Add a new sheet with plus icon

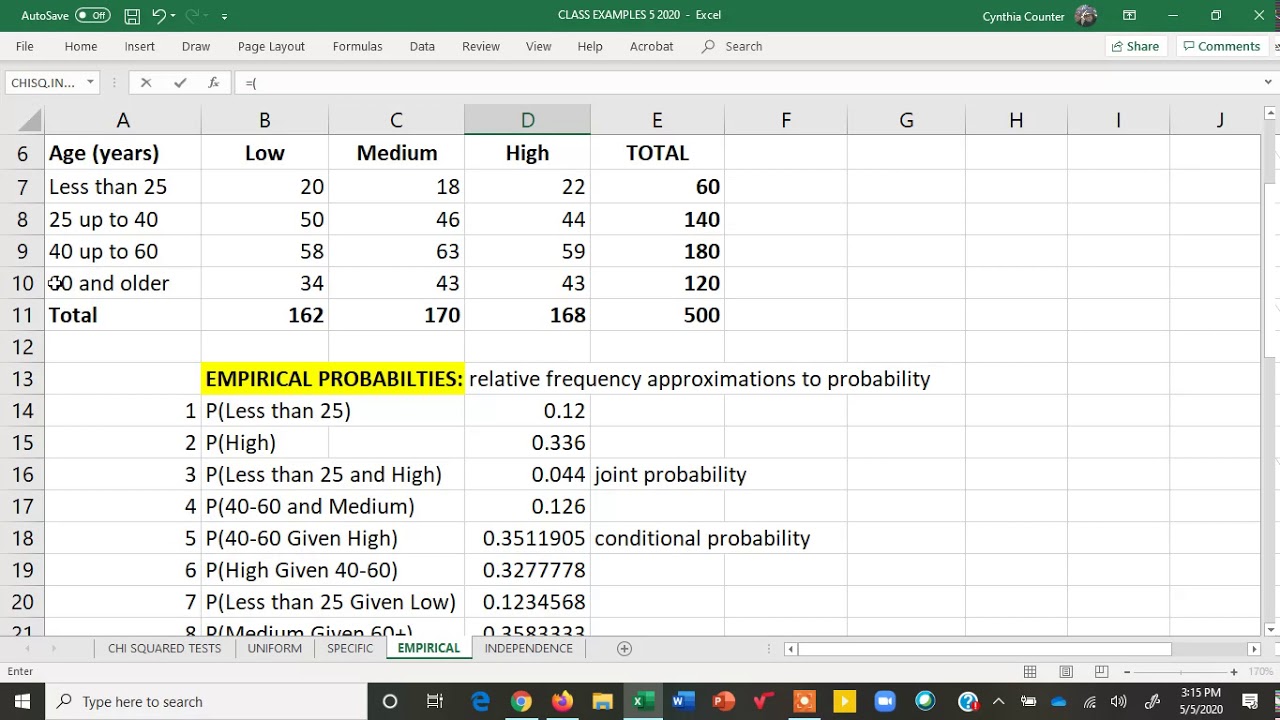point(624,648)
